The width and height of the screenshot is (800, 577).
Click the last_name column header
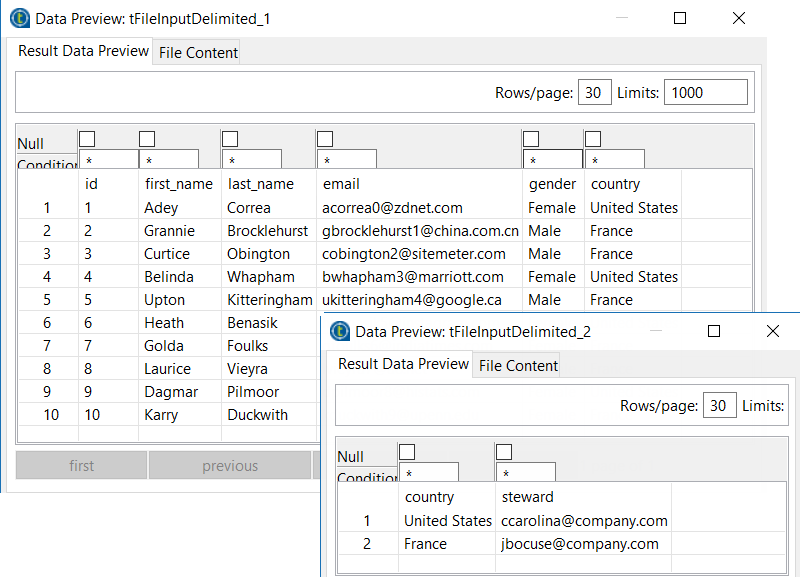click(x=260, y=184)
